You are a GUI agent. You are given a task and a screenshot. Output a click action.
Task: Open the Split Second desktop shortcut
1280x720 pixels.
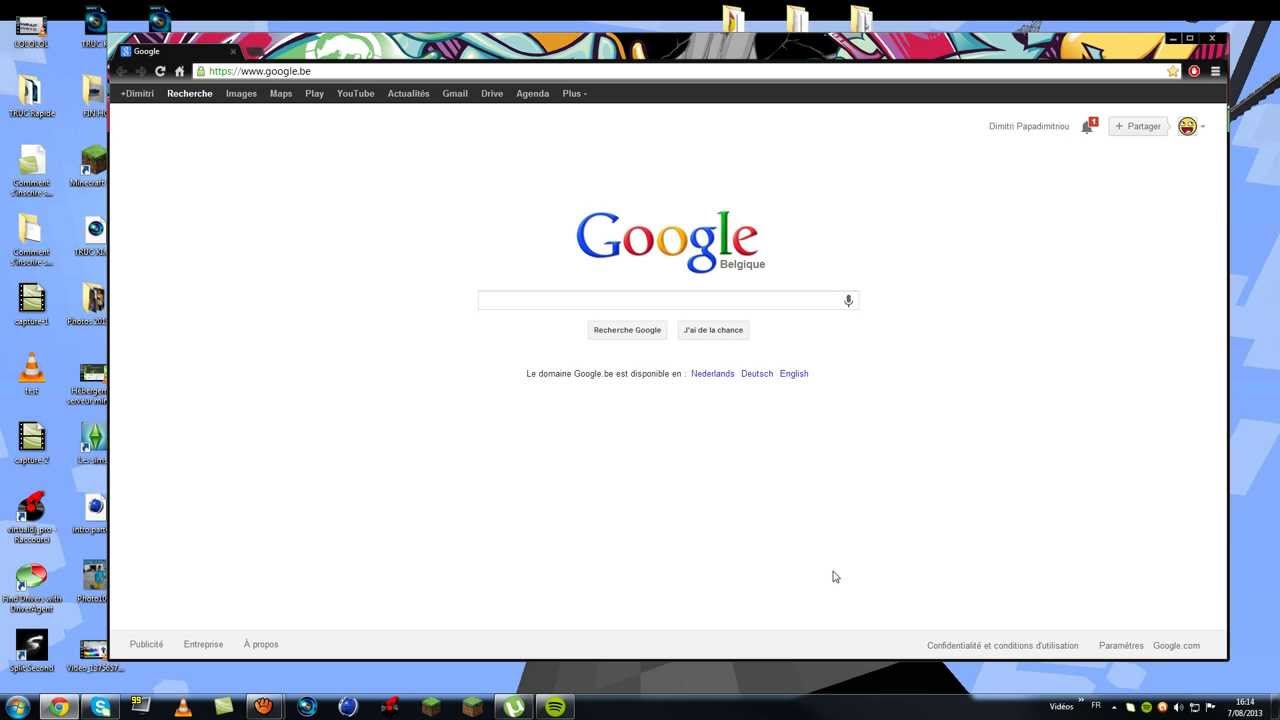[32, 651]
